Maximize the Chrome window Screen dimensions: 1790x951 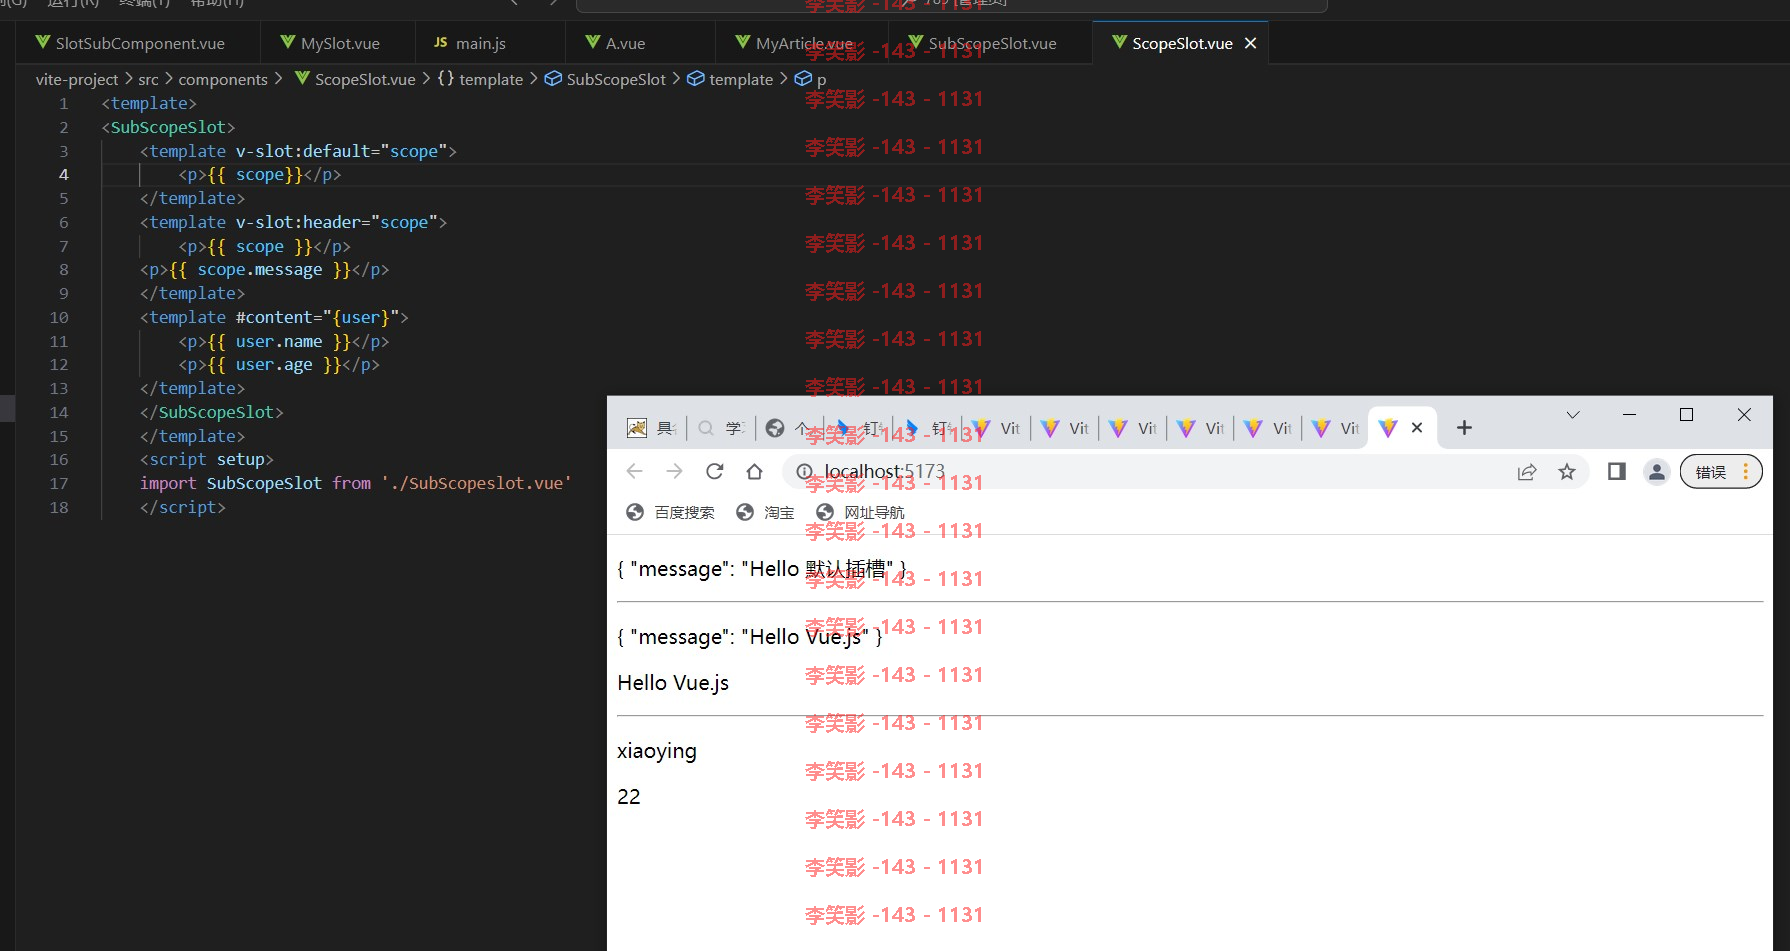pos(1686,415)
